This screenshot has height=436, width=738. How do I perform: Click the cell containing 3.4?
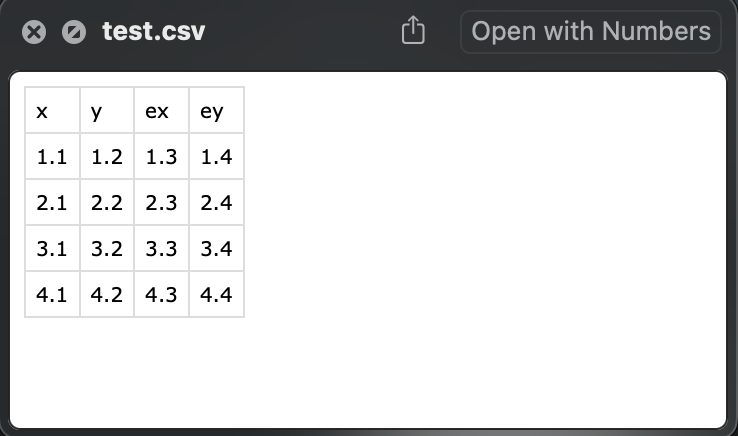[217, 248]
